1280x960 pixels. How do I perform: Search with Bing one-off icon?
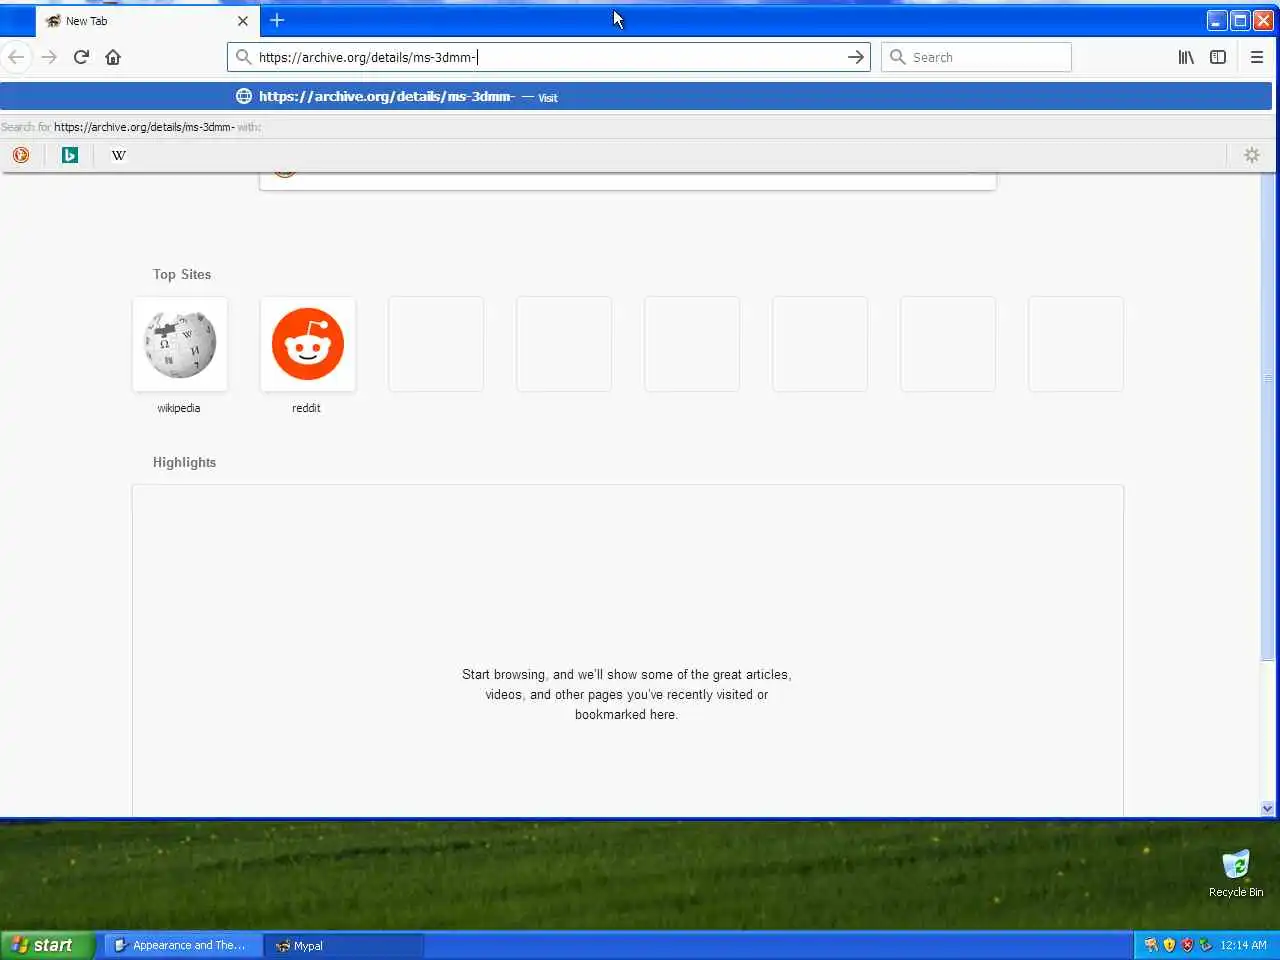(70, 155)
